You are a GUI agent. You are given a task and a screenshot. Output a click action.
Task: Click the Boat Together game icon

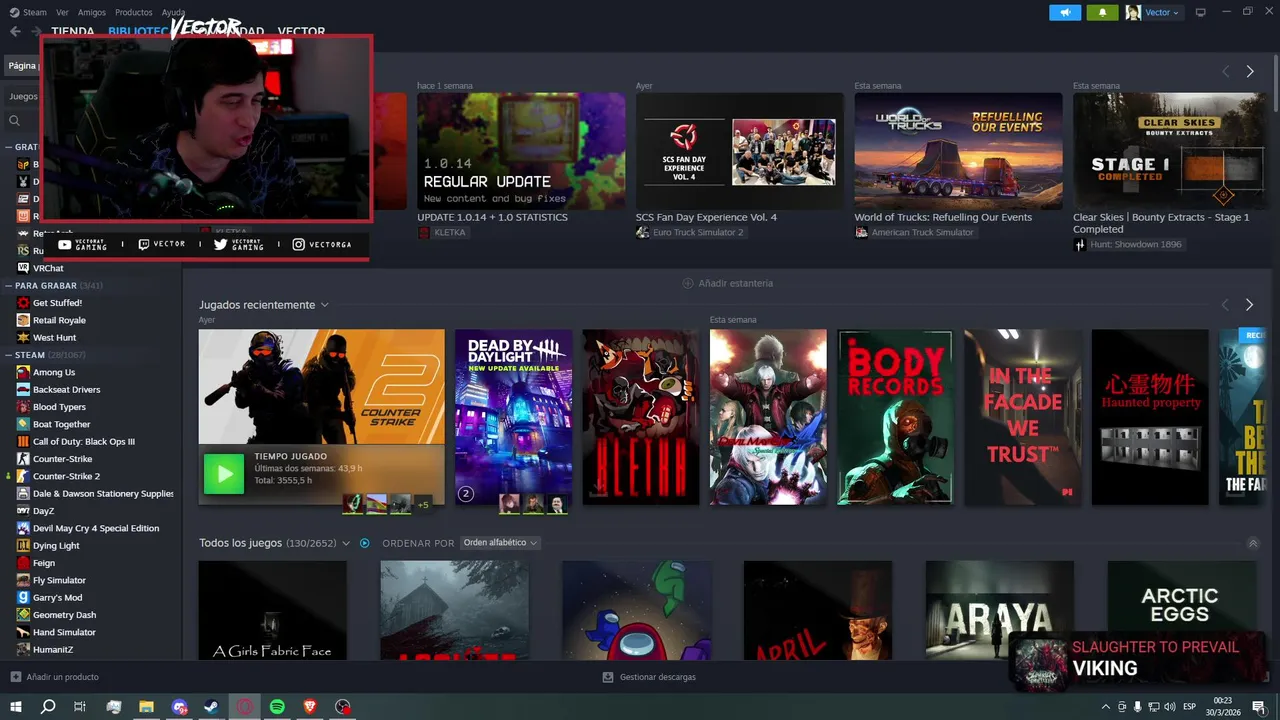coord(23,424)
